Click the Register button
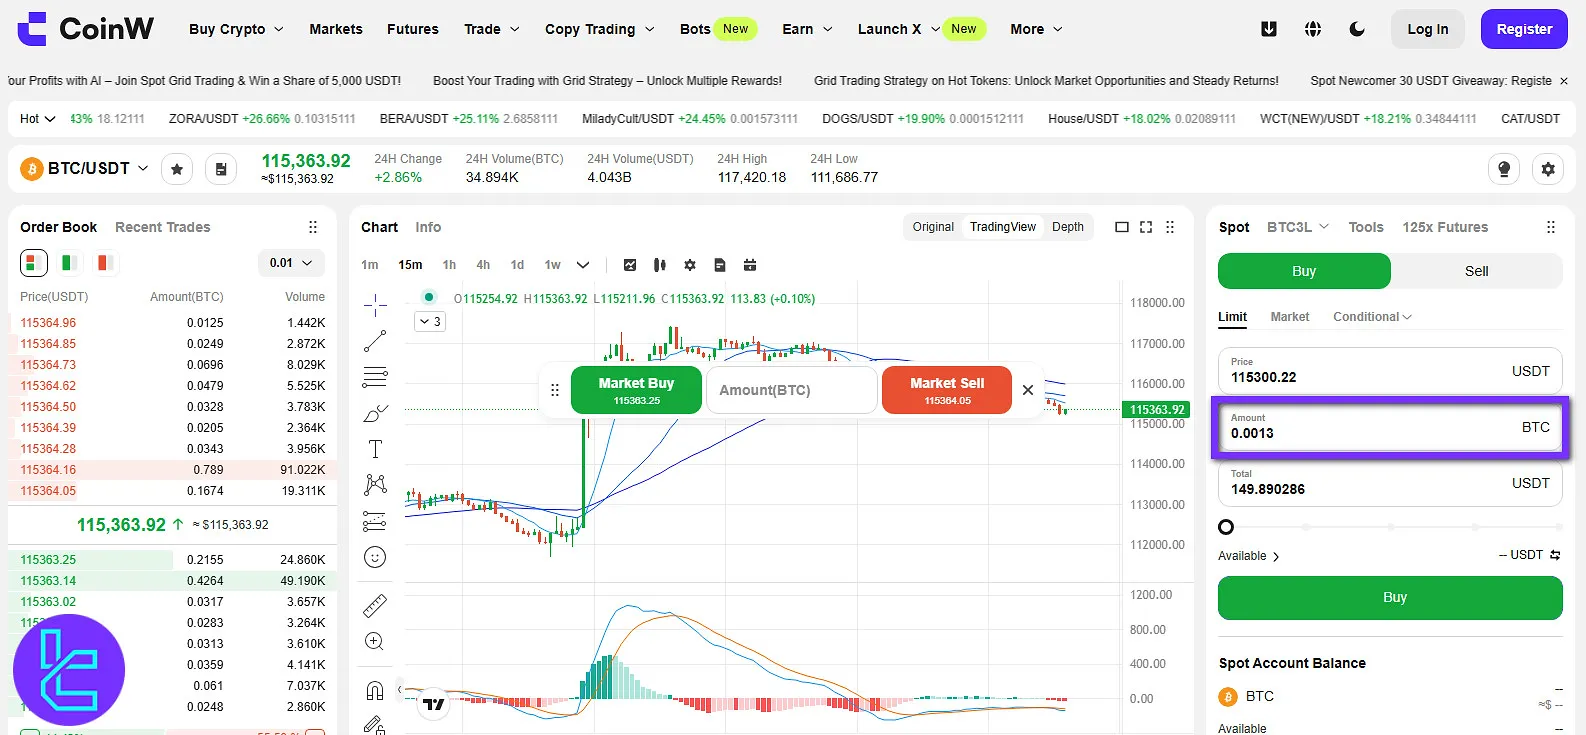The image size is (1586, 735). point(1524,29)
